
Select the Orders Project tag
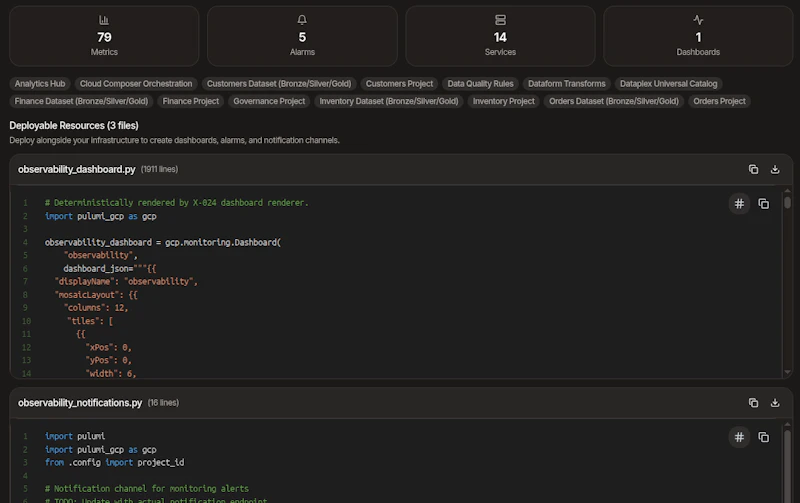point(719,101)
